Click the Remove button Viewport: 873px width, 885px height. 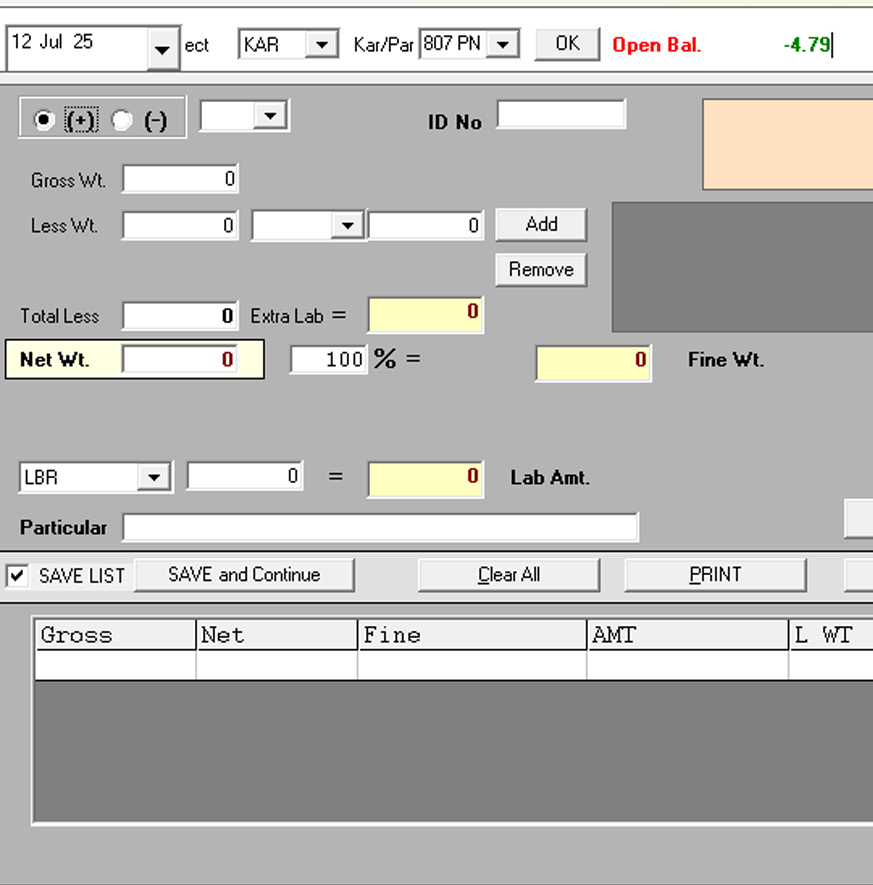point(541,270)
